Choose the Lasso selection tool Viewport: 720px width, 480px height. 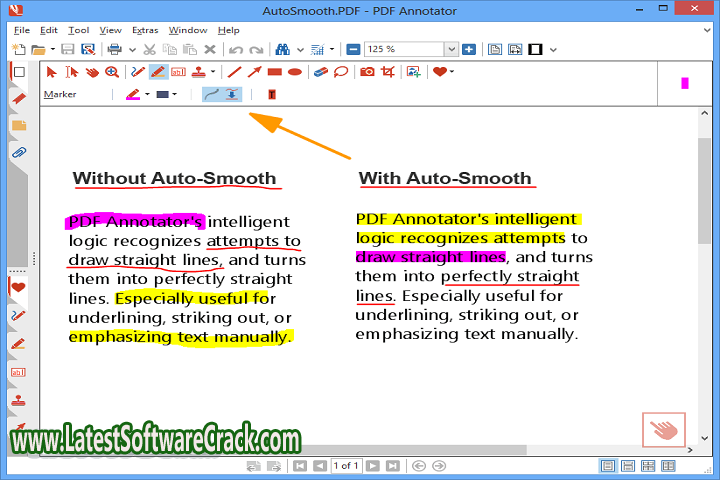(x=341, y=72)
